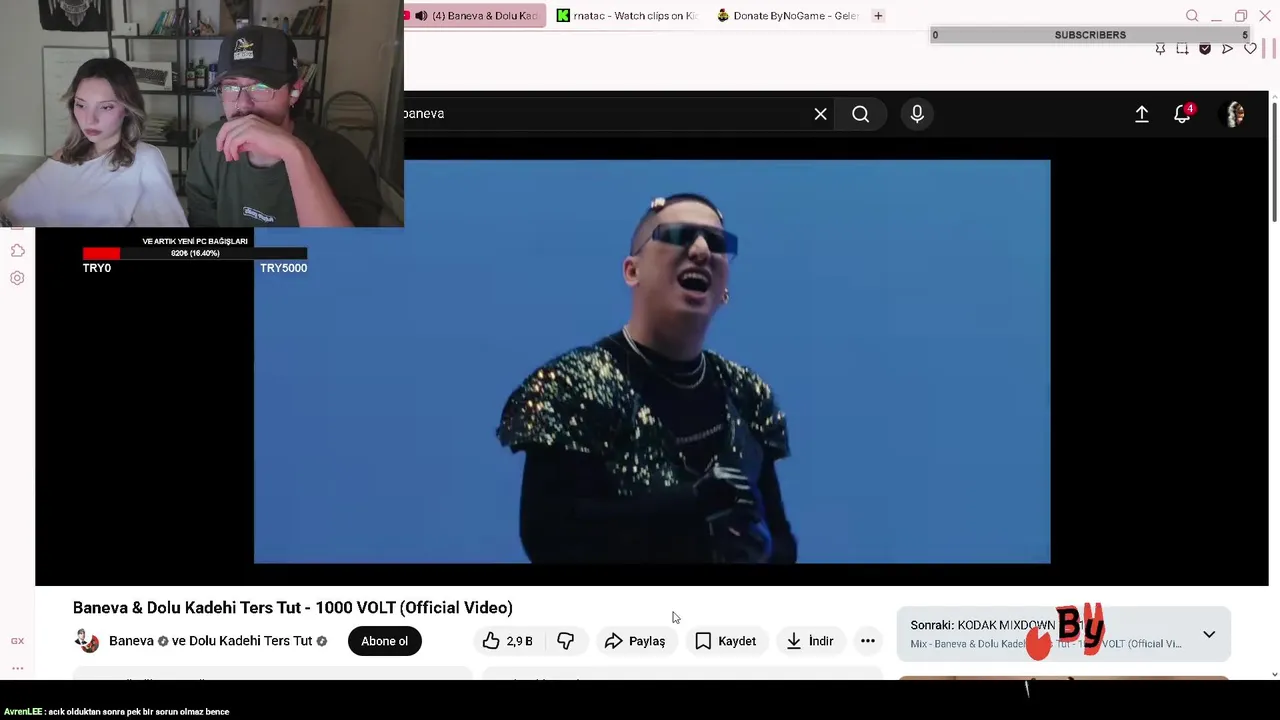Dislike the video with thumbs down

click(565, 641)
